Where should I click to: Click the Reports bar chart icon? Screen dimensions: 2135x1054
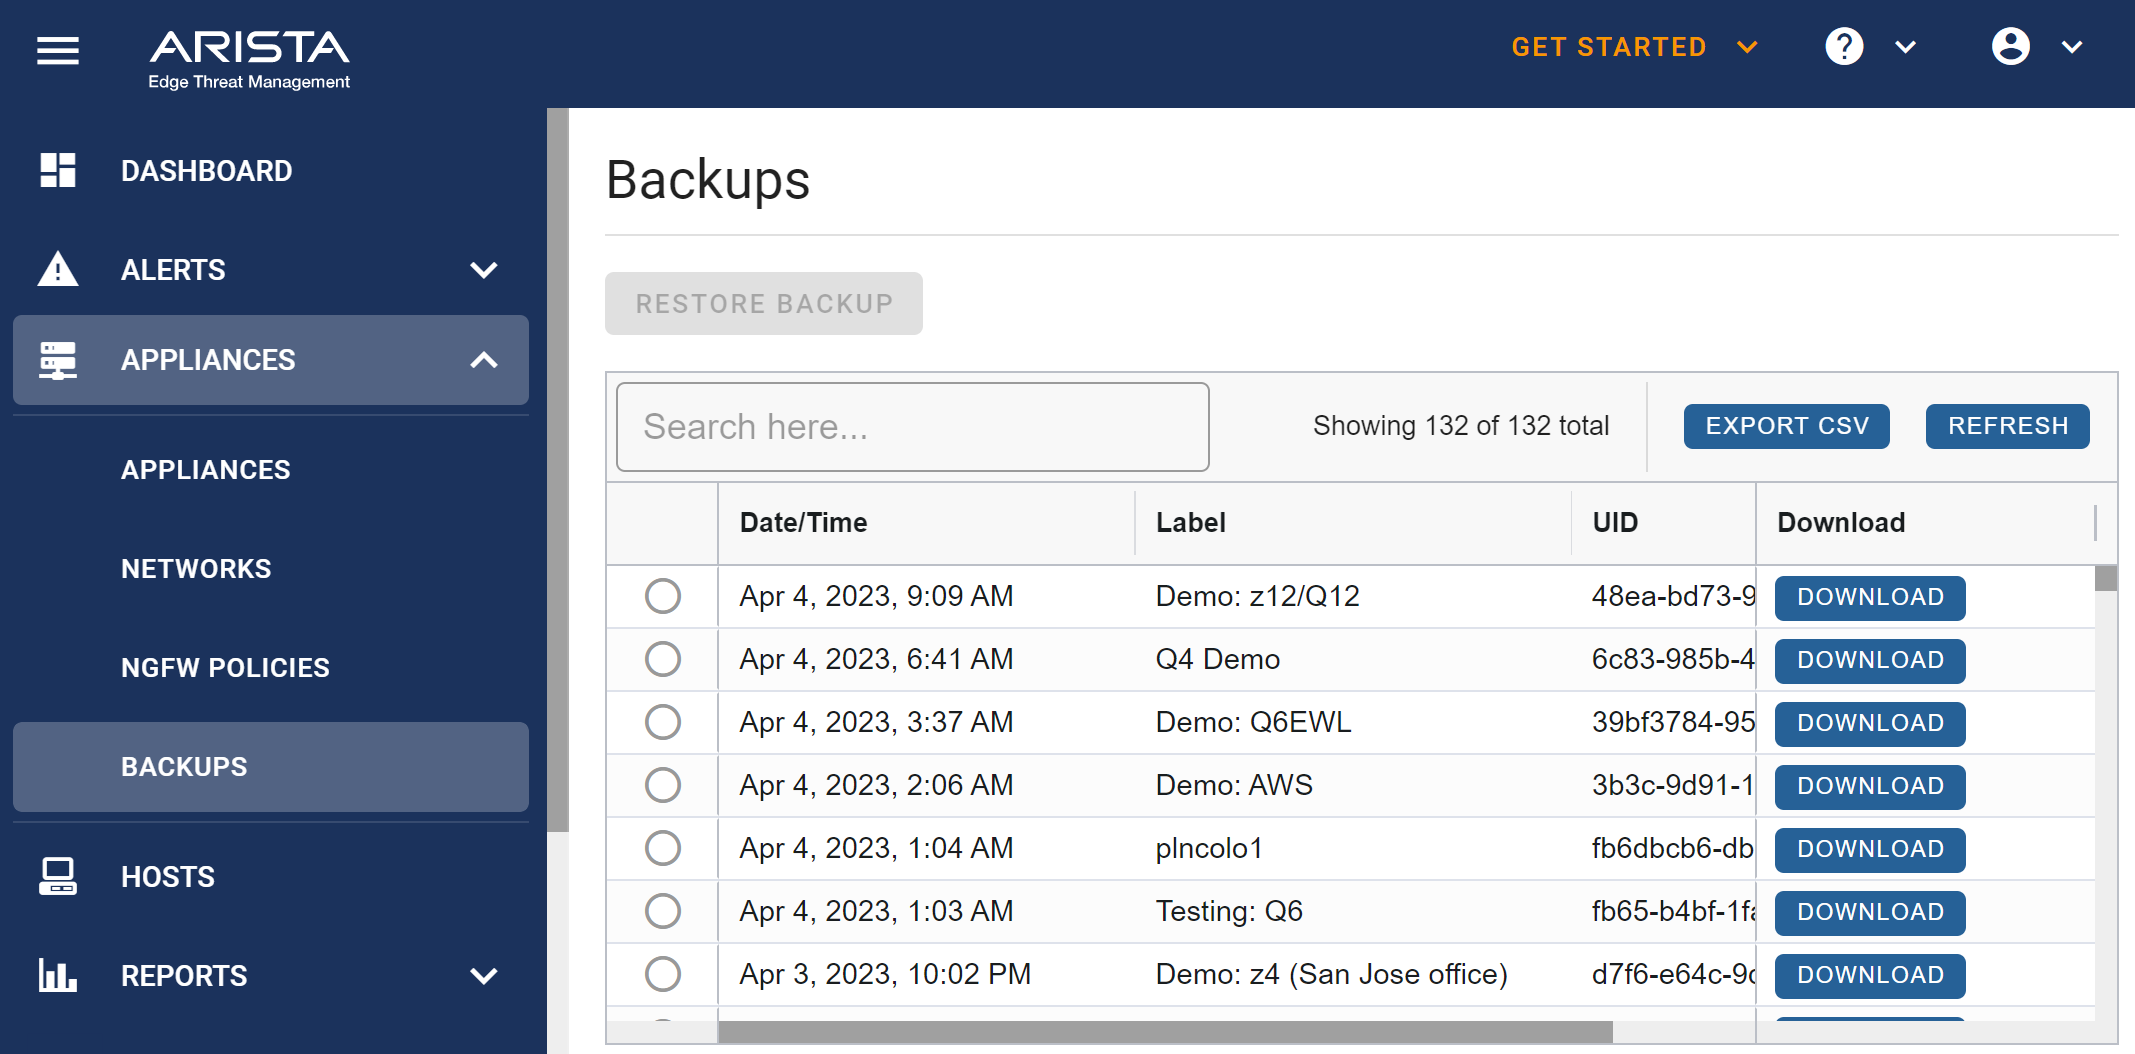click(58, 975)
